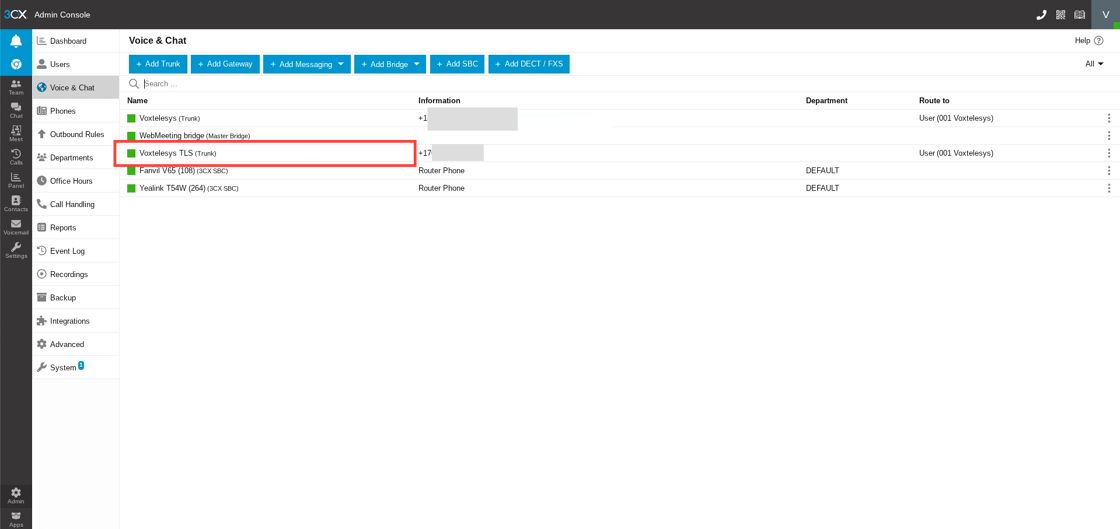Go to Users in the sidebar
The image size is (1120, 529).
(75, 64)
